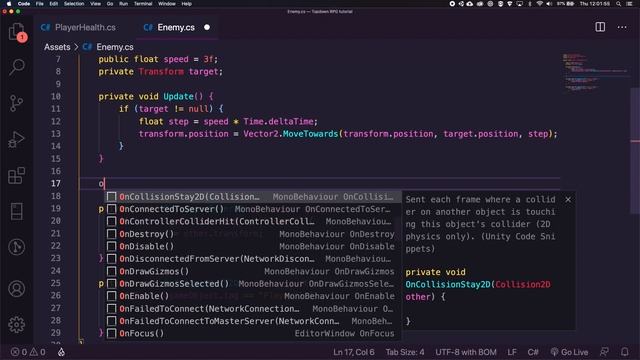This screenshot has width=640, height=360.
Task: Select OnDrawGizmosSelected() suggestion
Action: tap(253, 284)
